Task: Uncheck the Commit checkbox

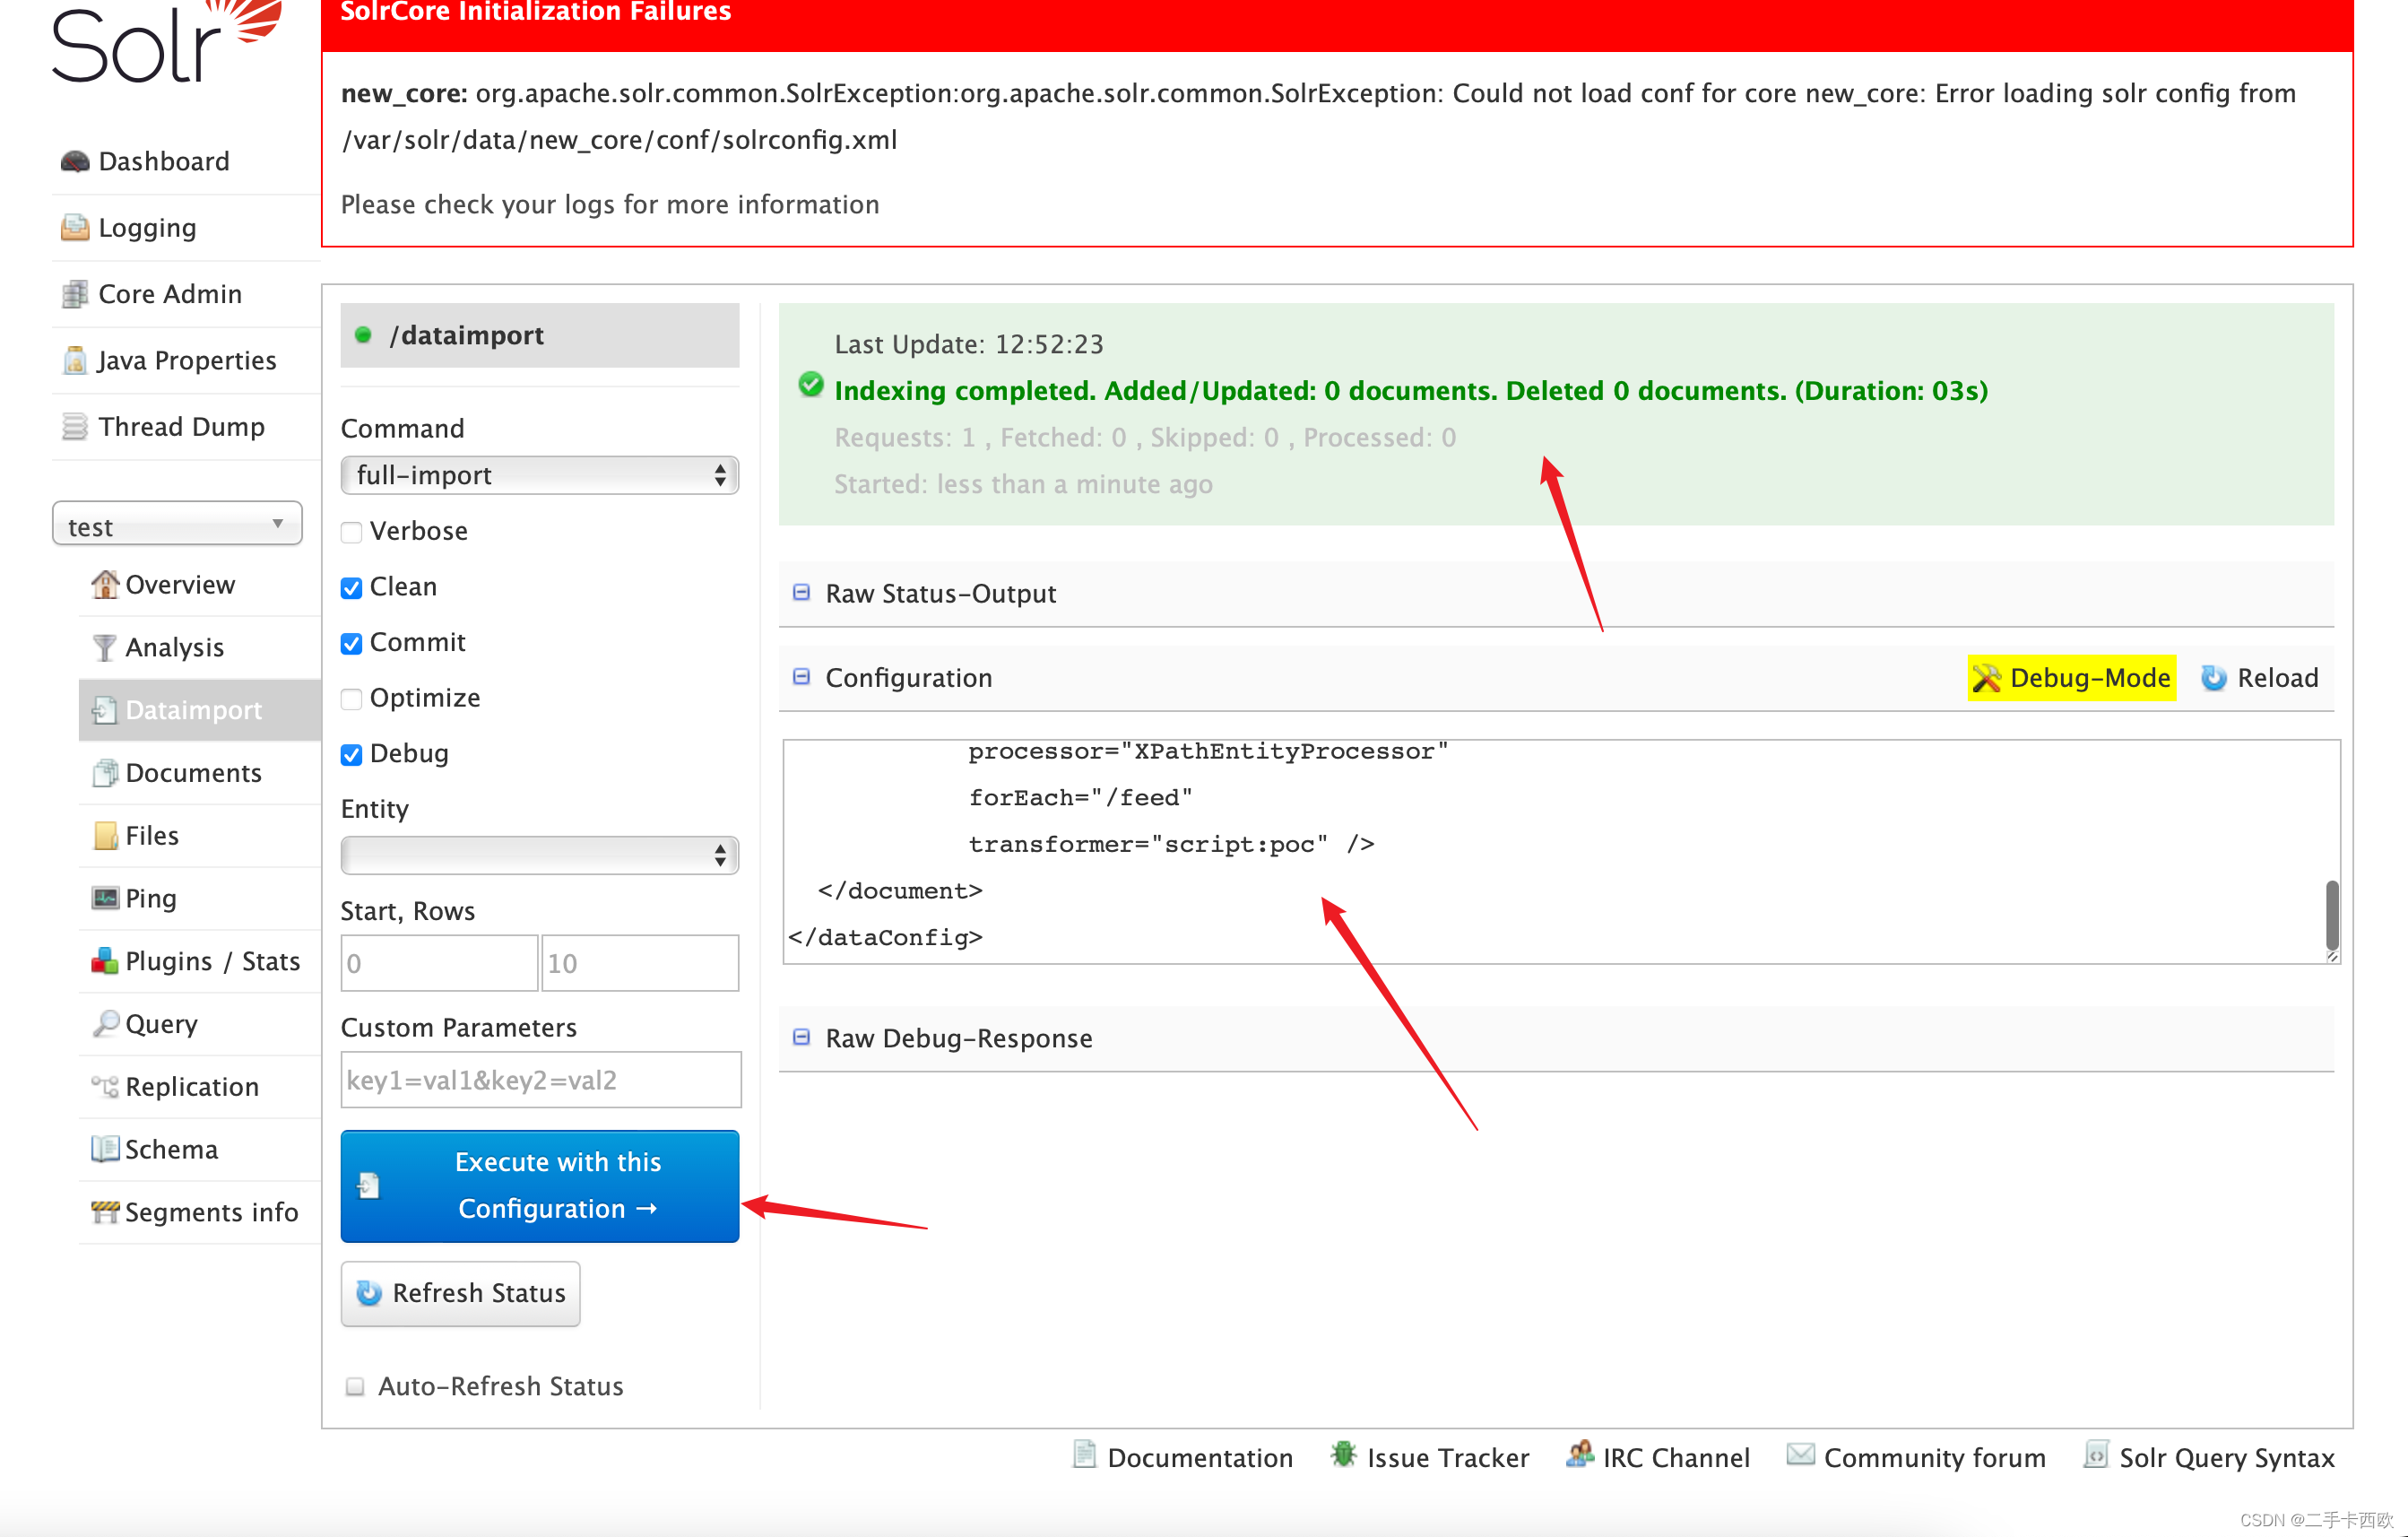Action: click(351, 643)
